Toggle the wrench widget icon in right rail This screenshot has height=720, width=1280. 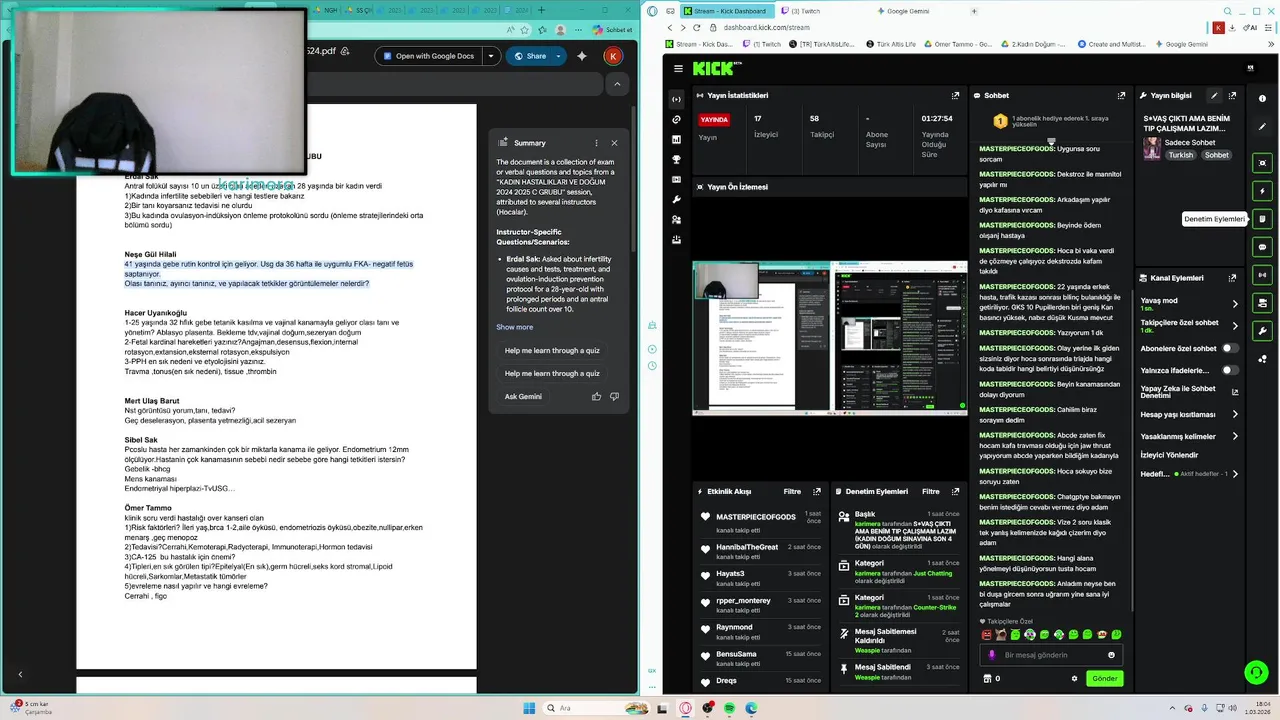1262,330
